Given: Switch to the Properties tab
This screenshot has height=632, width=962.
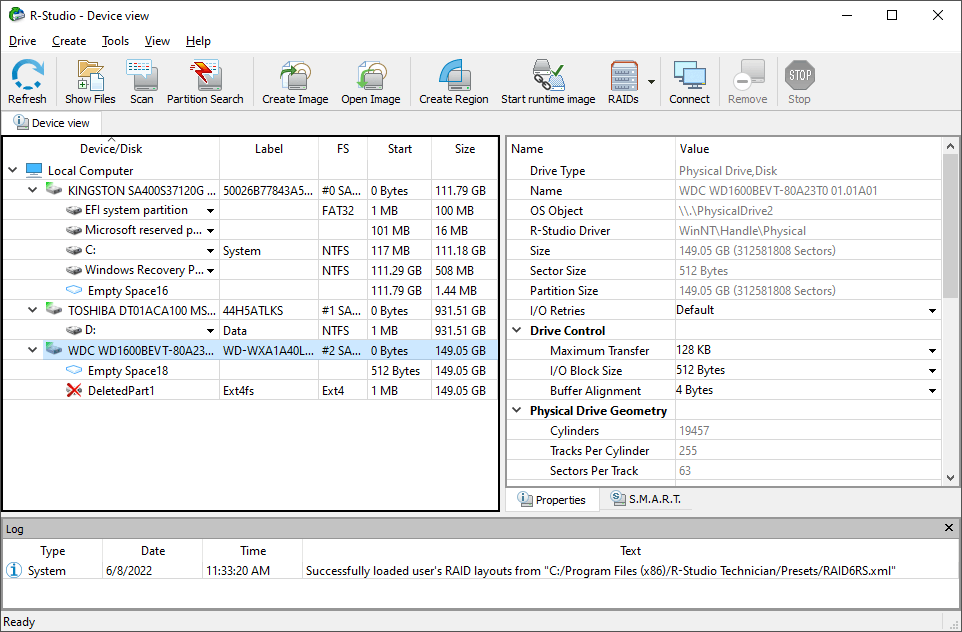Looking at the screenshot, I should pos(552,499).
